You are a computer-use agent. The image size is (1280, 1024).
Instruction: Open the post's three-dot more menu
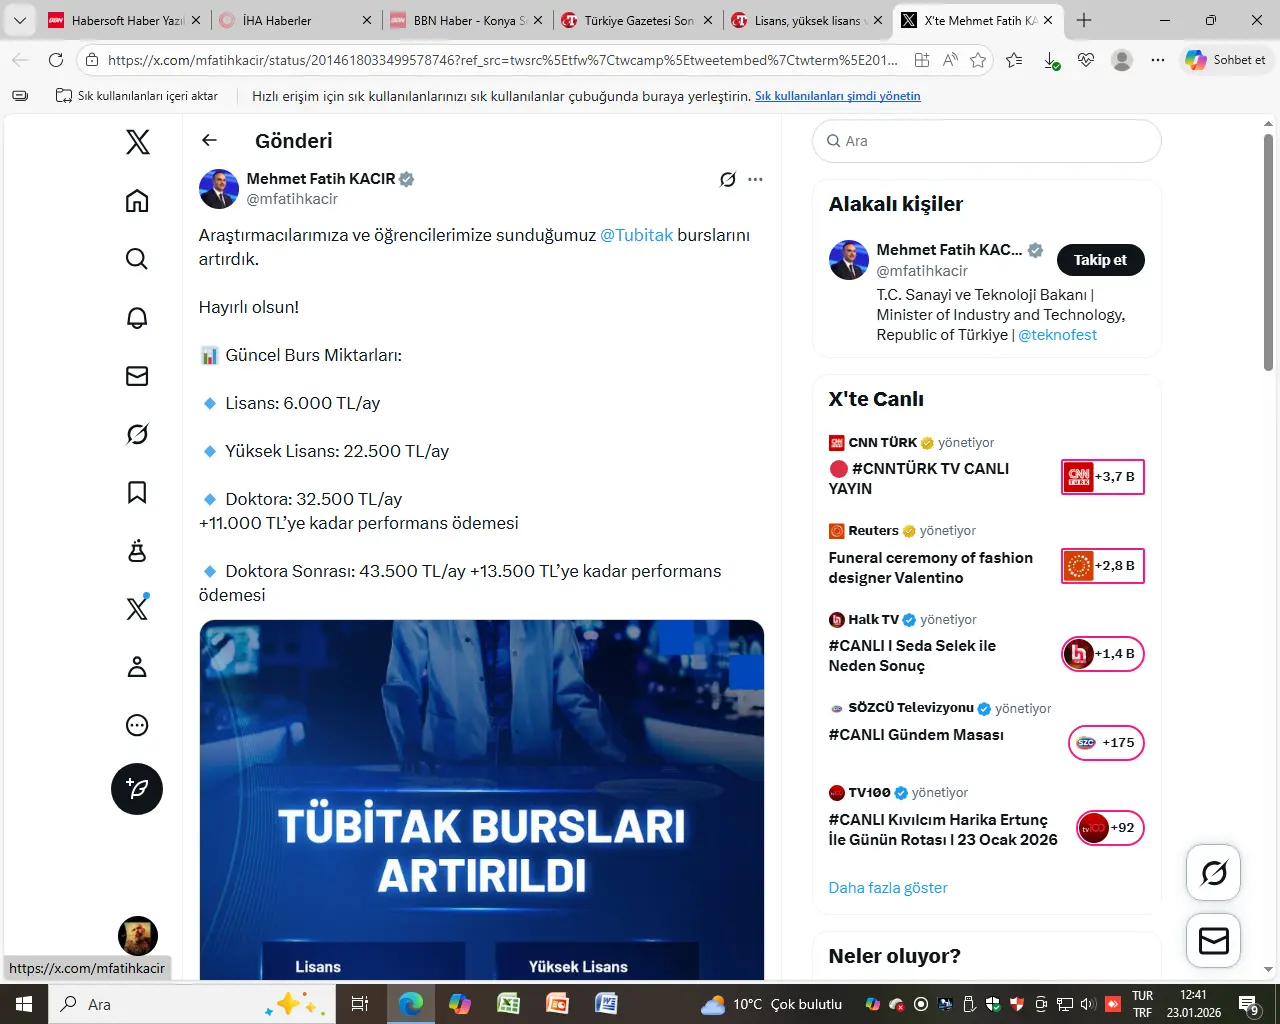tap(755, 180)
